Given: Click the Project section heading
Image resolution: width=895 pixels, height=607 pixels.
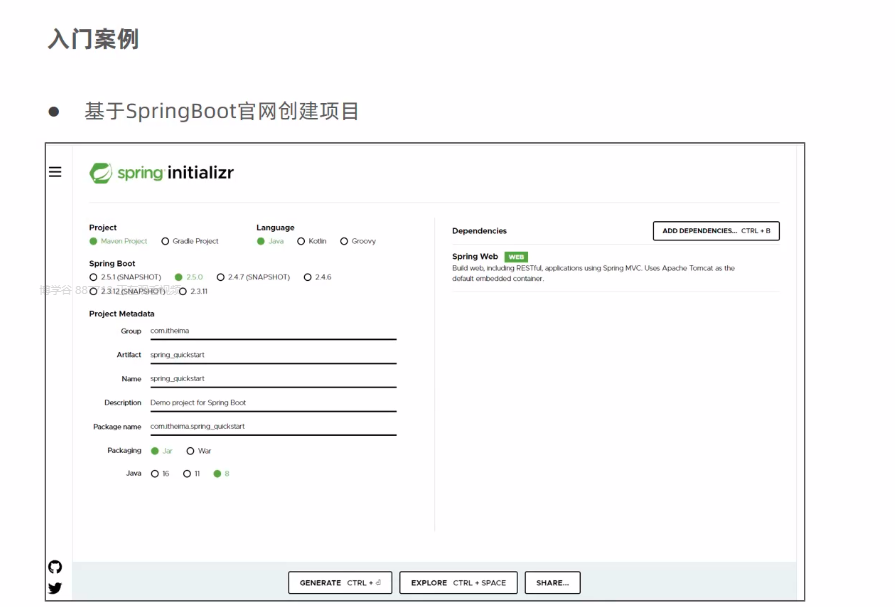Looking at the screenshot, I should click(103, 227).
